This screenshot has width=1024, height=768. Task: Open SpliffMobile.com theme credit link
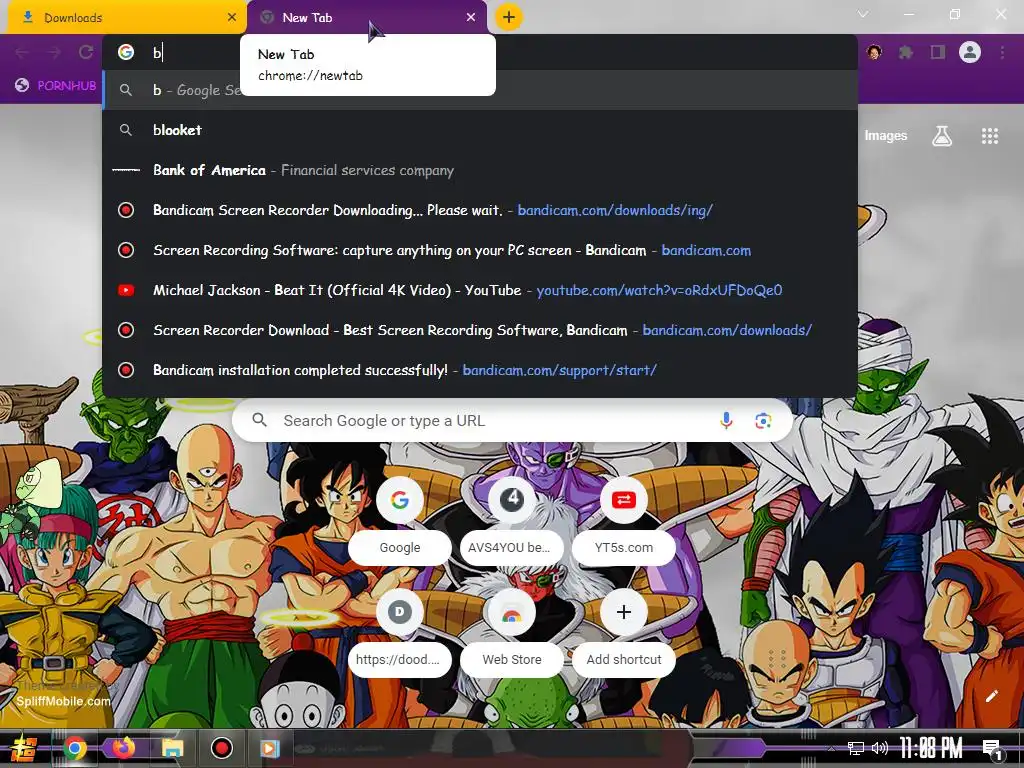click(x=63, y=701)
